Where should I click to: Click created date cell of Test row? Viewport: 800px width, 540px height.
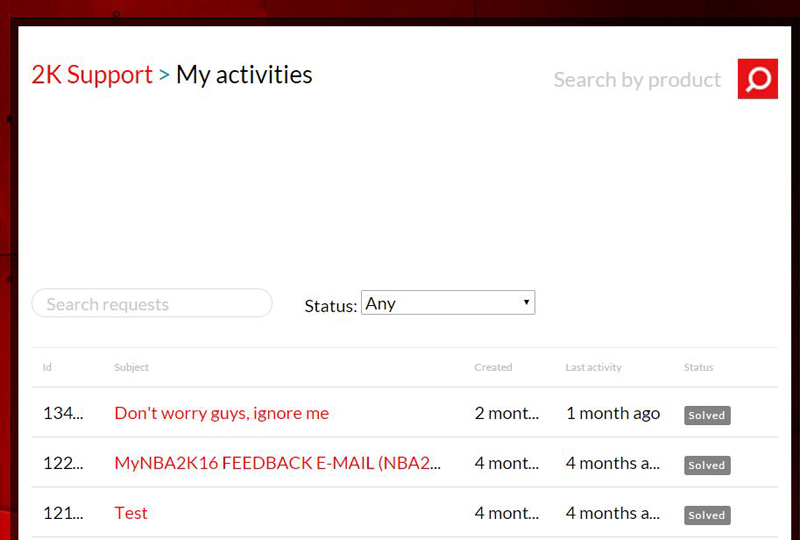pos(507,513)
